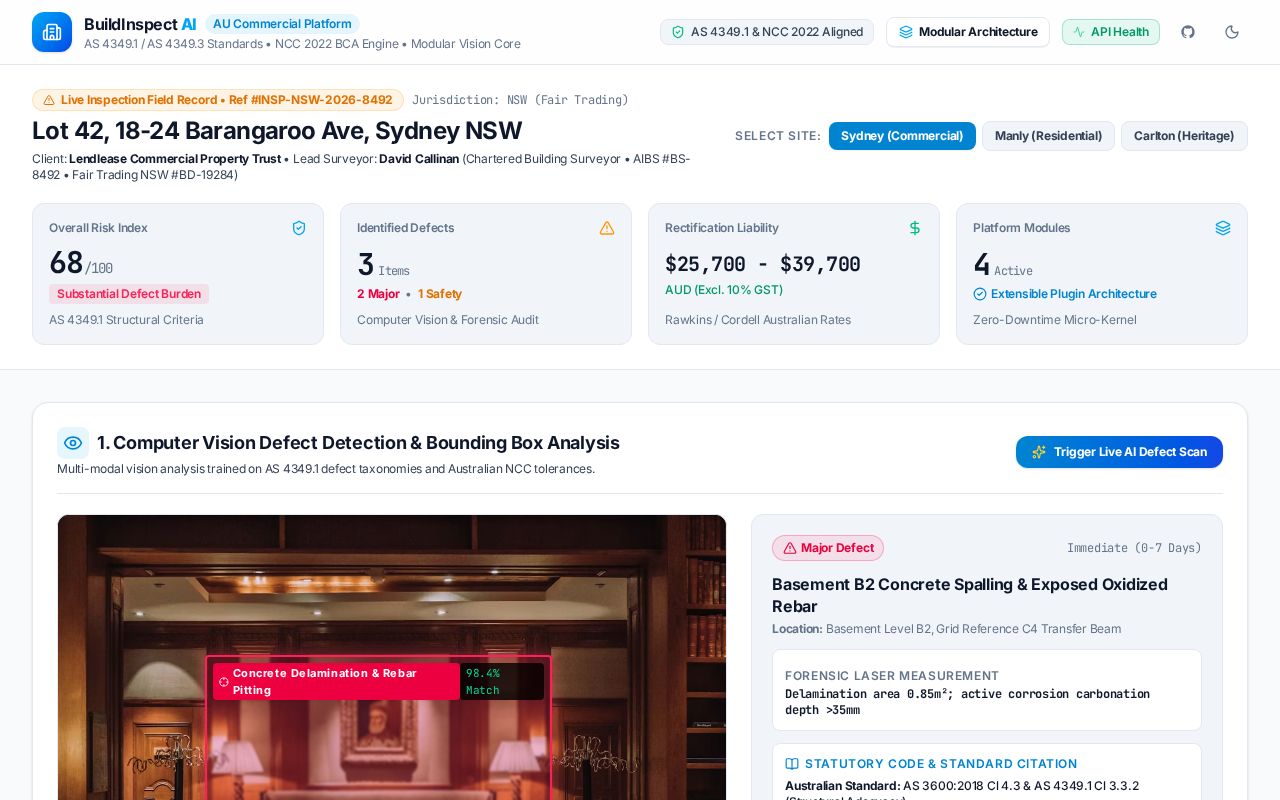
Task: Click the Immediate (0-7 Days) timeframe text
Action: 1134,548
